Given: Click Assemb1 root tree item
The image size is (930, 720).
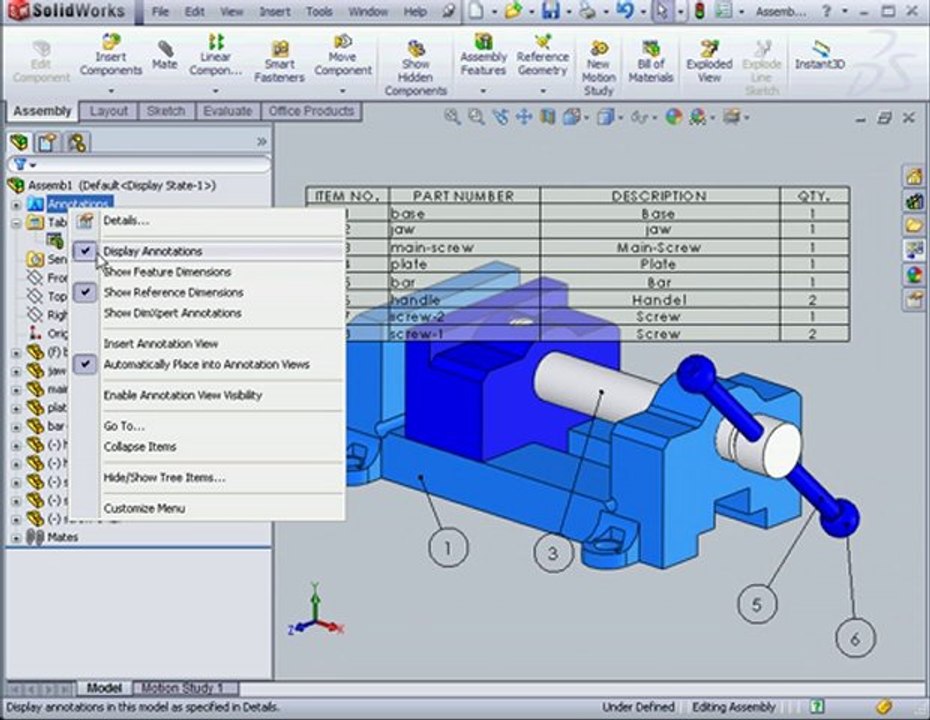Looking at the screenshot, I should tap(122, 186).
